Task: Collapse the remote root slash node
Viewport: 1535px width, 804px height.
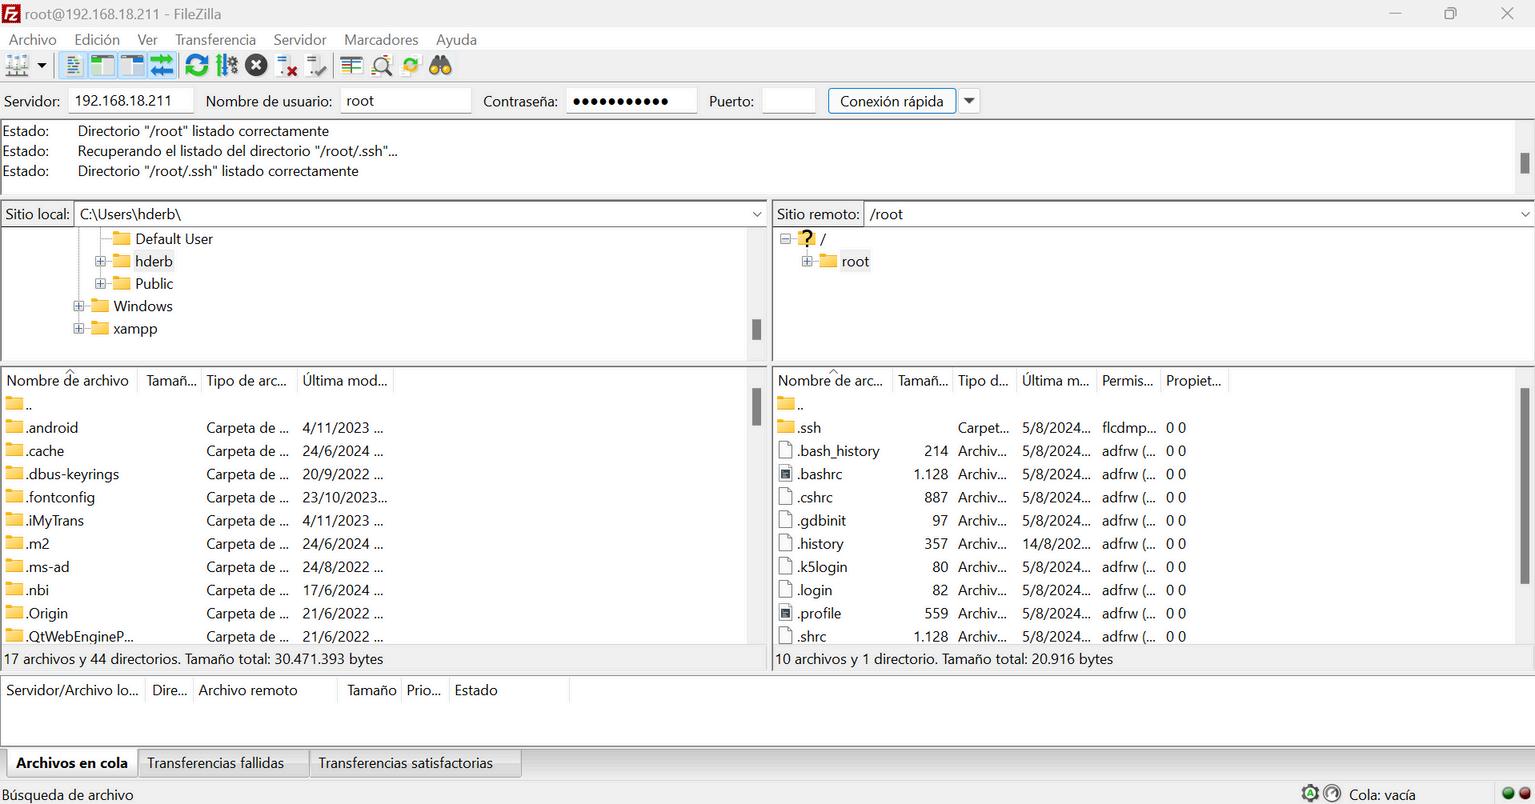Action: [x=785, y=239]
